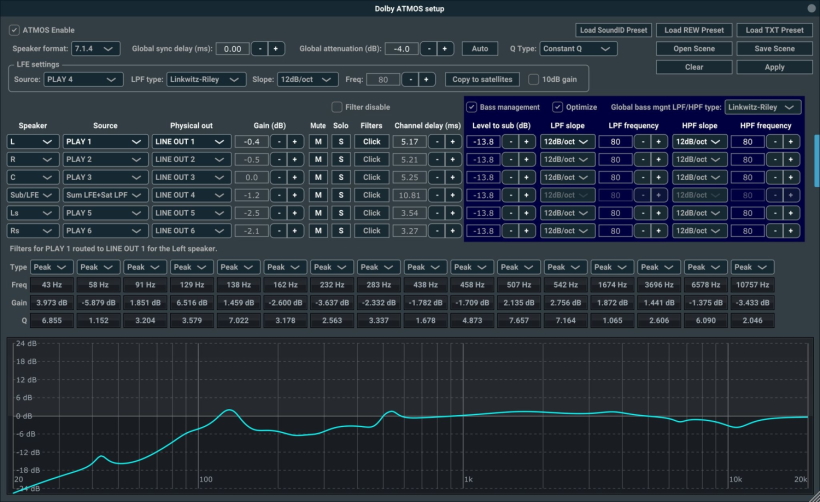Click the window resize grip corner
820x502 pixels.
coord(815,497)
